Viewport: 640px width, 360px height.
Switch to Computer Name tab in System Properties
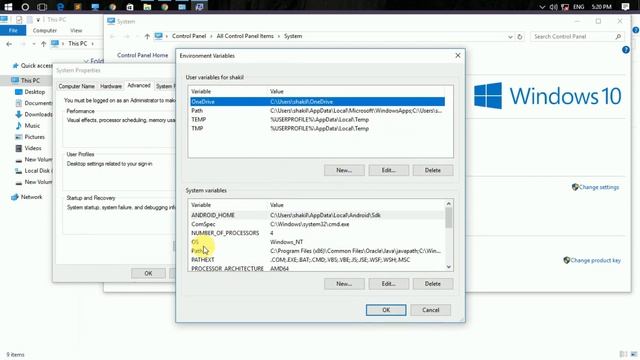tap(76, 86)
